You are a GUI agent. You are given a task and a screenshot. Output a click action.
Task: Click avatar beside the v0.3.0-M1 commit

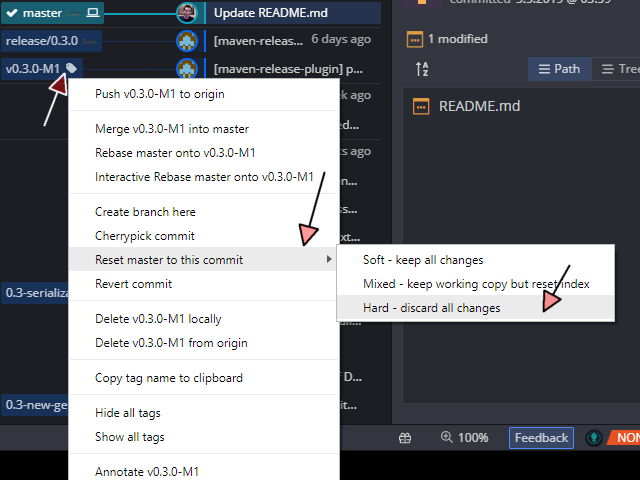[x=187, y=69]
